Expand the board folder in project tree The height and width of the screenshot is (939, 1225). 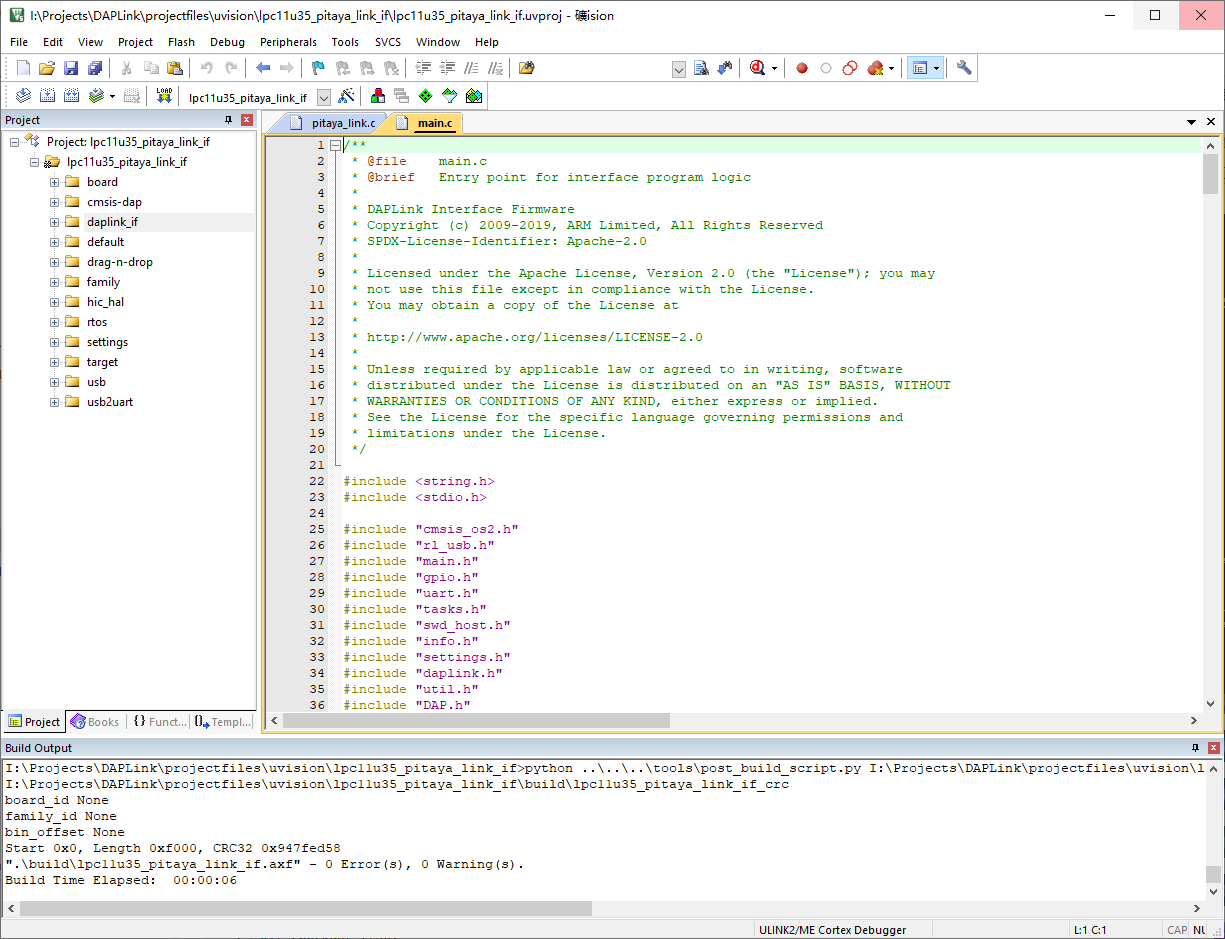pos(55,182)
